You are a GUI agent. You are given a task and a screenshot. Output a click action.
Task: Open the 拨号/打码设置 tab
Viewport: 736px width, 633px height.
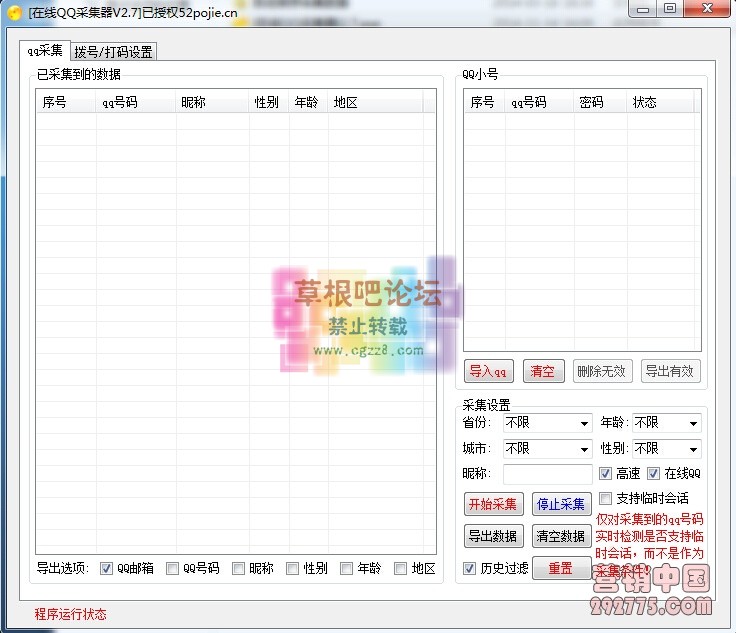(x=113, y=52)
